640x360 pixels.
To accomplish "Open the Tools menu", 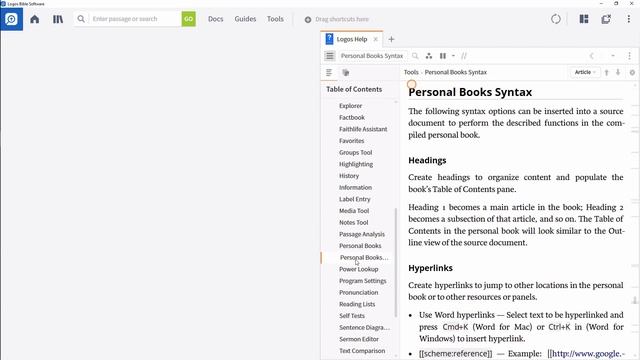I will 275,19.
